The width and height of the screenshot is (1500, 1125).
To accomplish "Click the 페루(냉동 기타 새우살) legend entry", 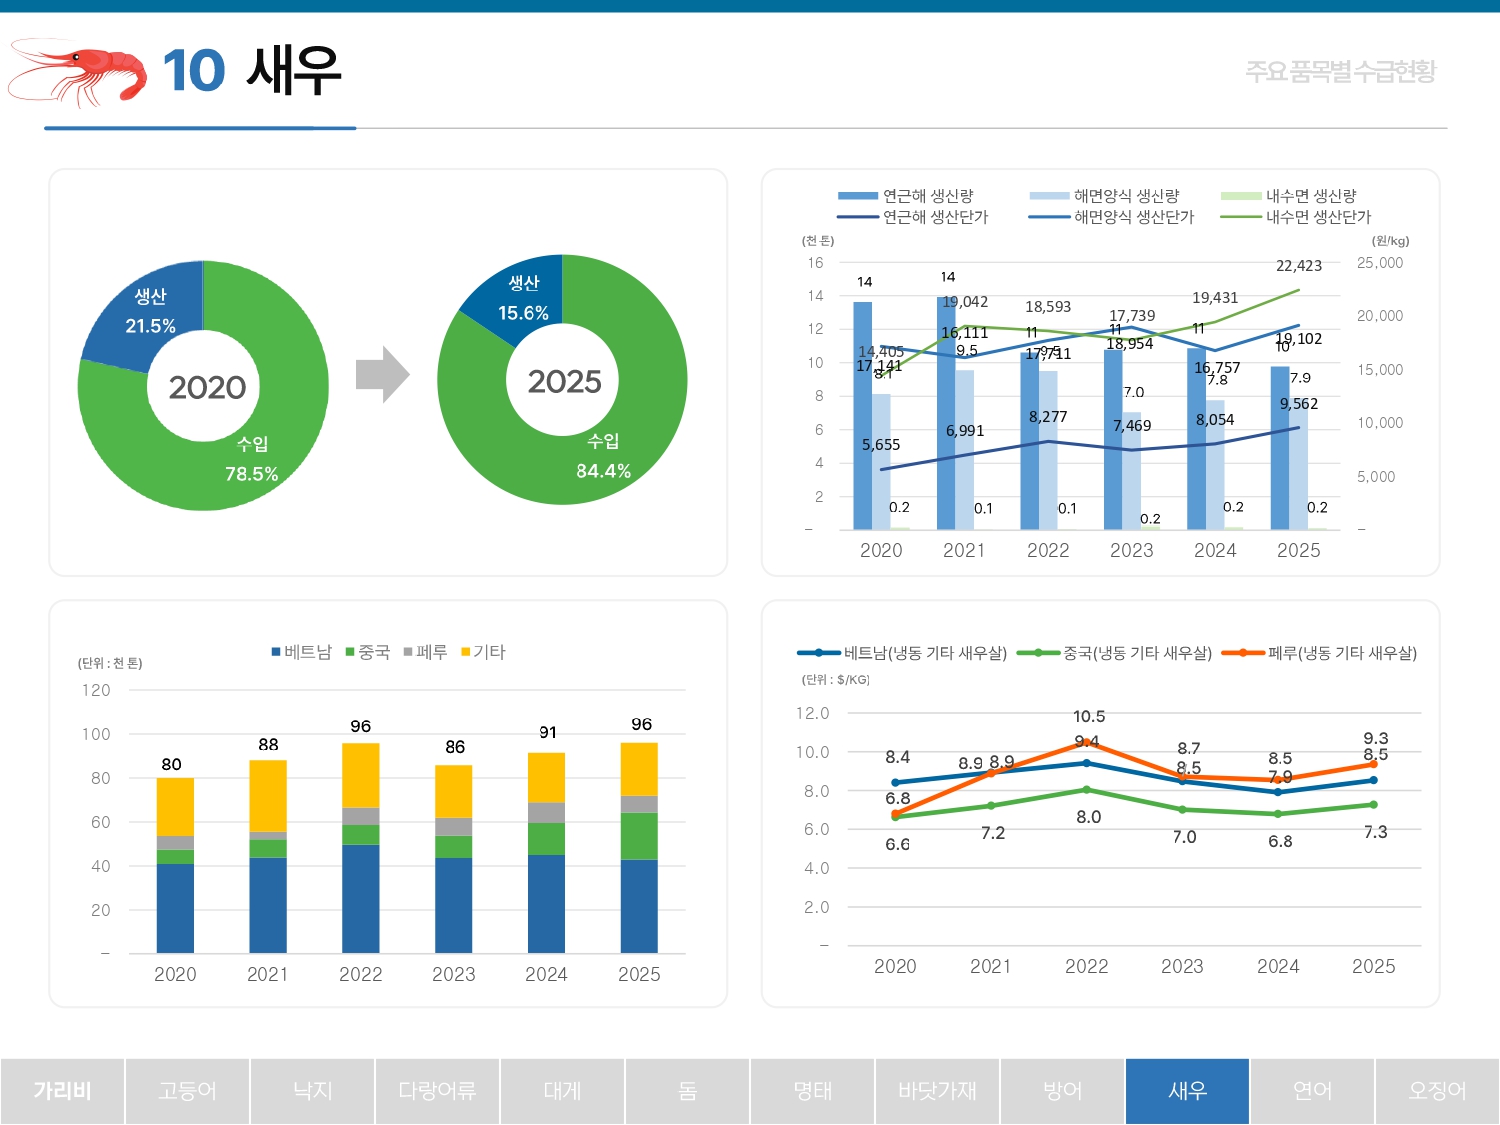I will click(x=1319, y=653).
